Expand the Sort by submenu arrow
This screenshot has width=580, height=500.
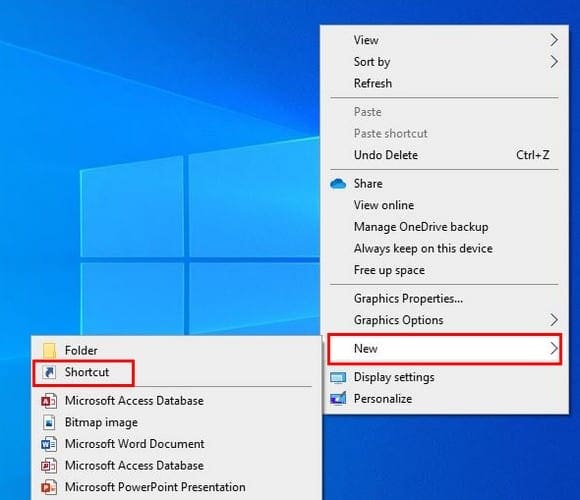[553, 62]
